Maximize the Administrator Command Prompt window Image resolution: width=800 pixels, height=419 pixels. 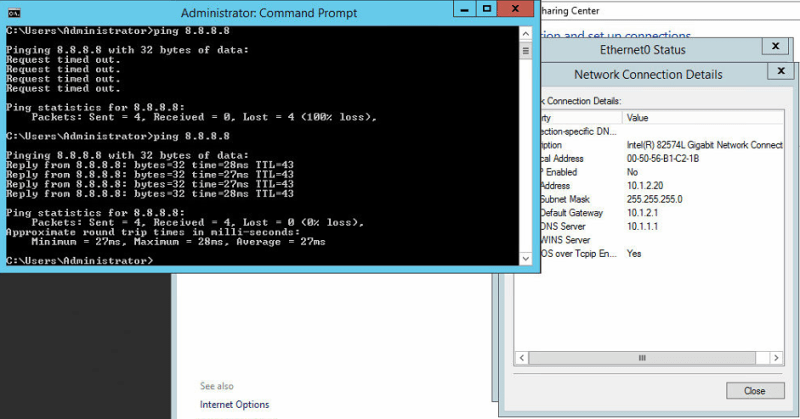coord(487,8)
